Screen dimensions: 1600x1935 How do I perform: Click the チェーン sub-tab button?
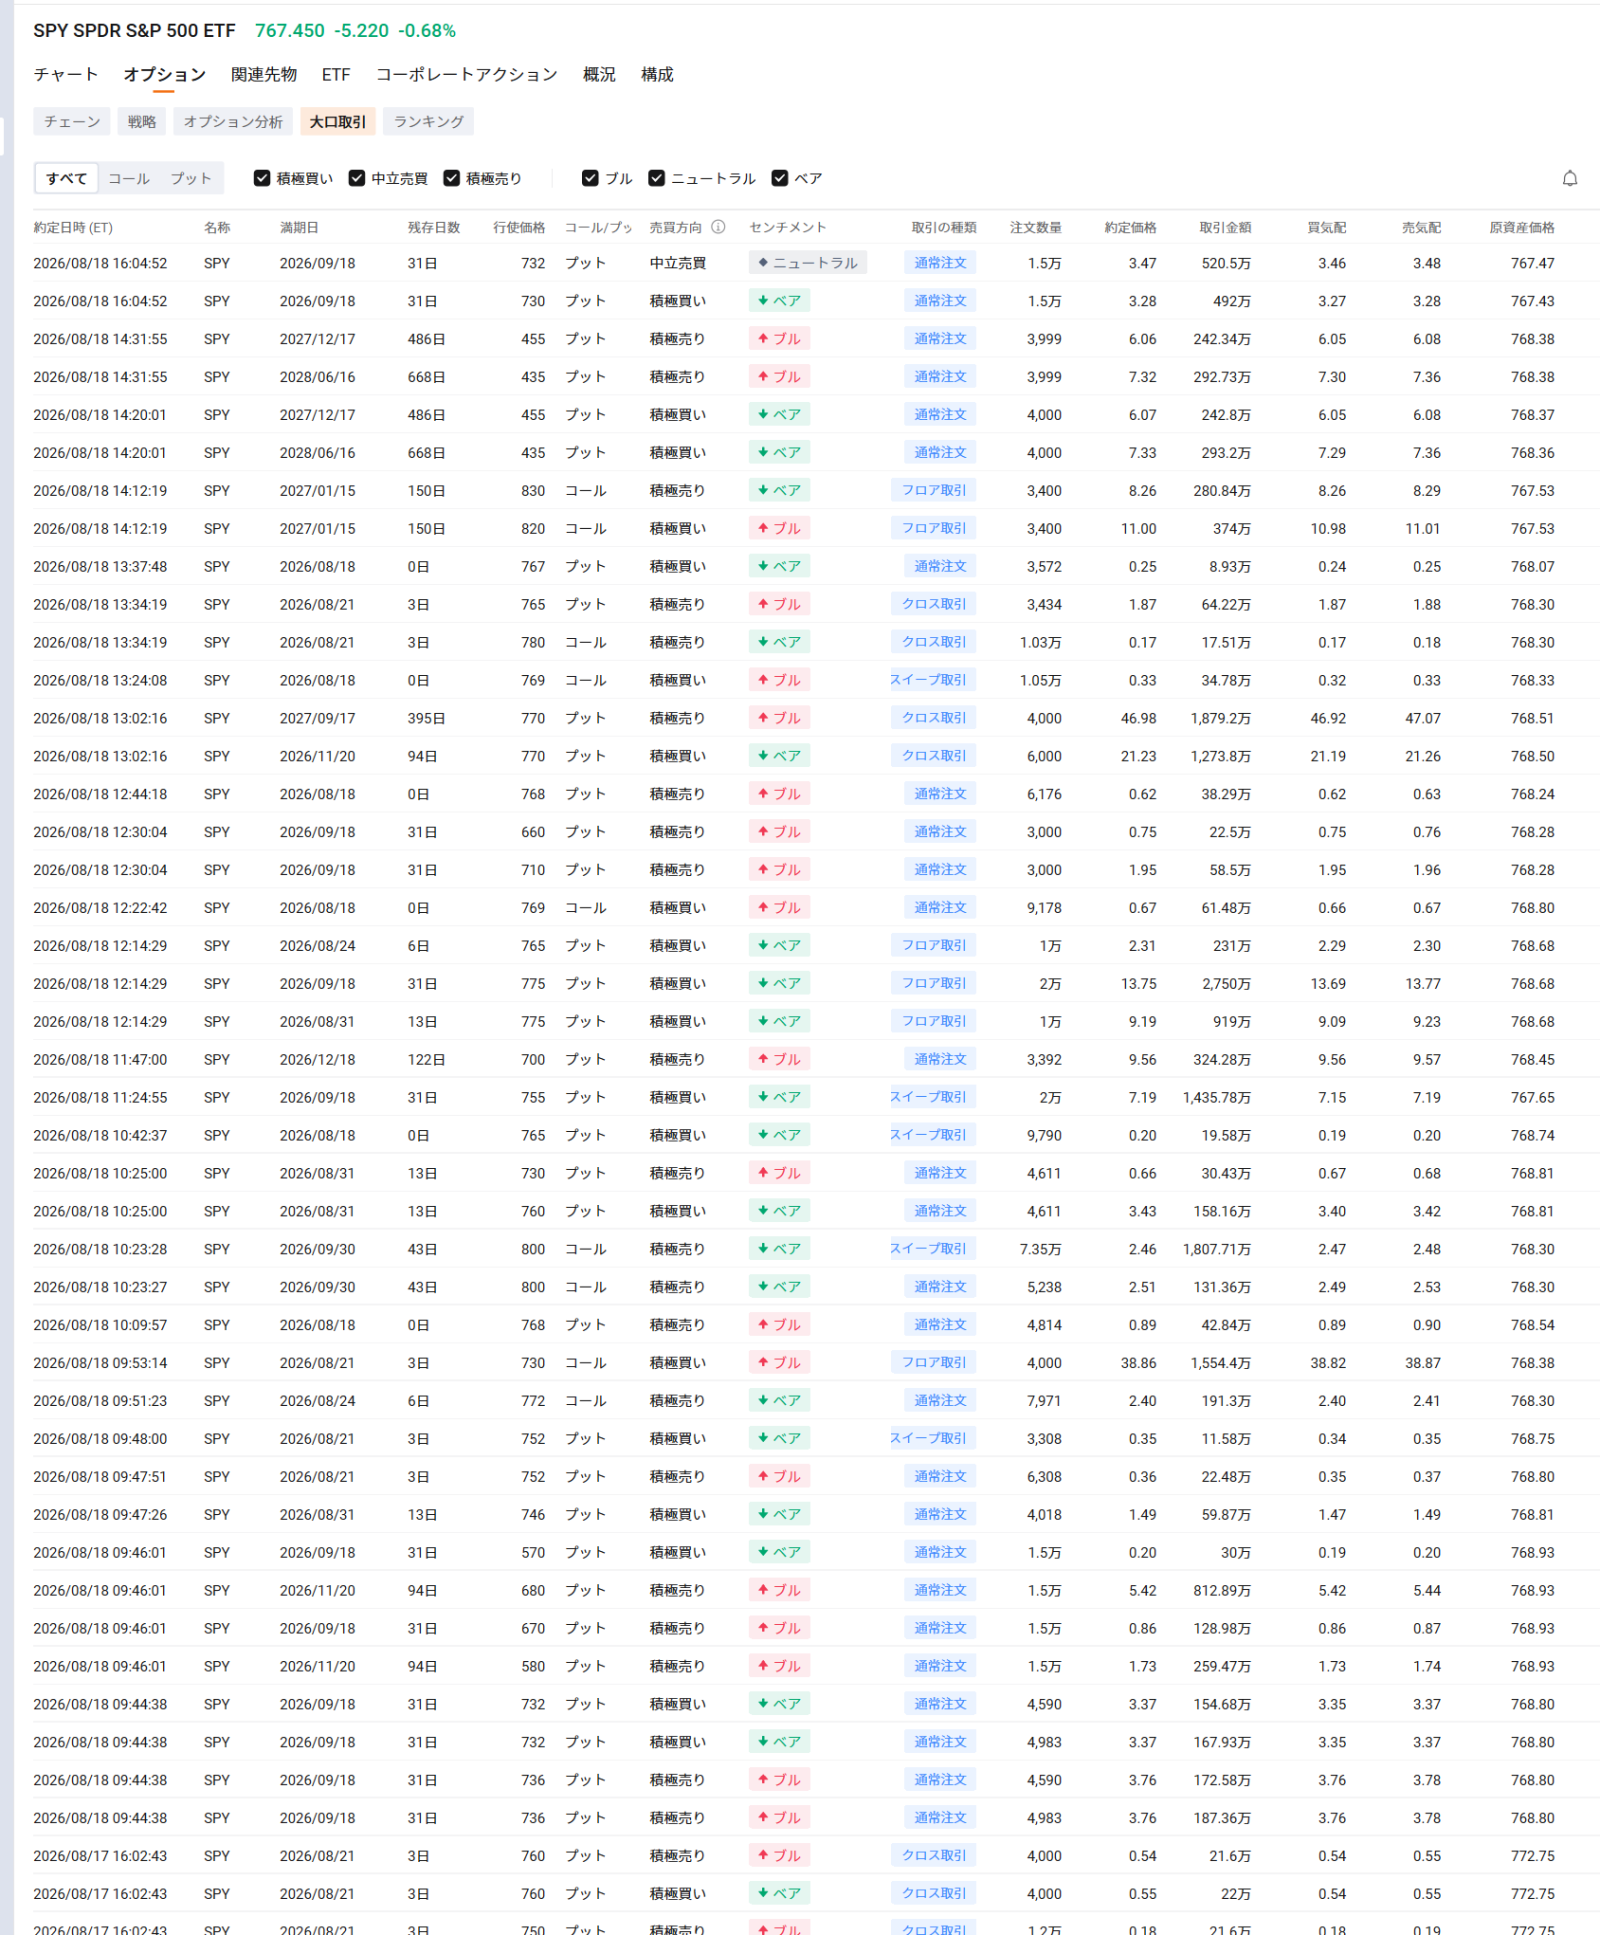pyautogui.click(x=72, y=121)
